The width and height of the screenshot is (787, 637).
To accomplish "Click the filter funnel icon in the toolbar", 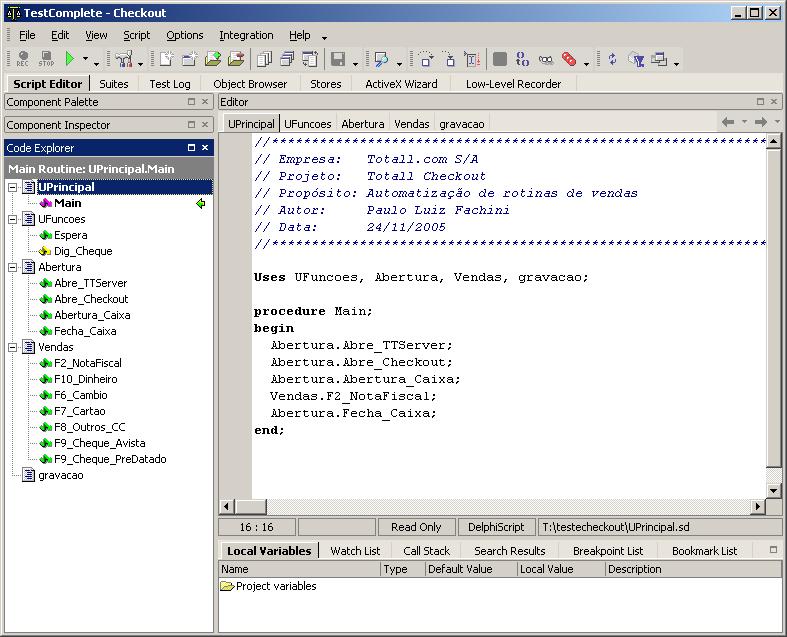I will (636, 60).
